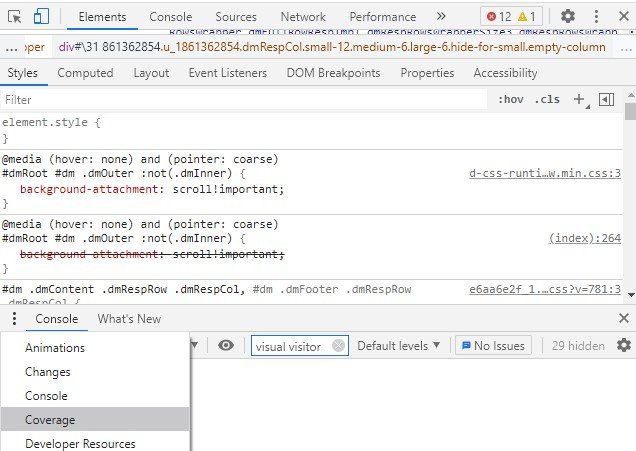Switch to the Layout tab
Viewport: 636px width, 451px height.
pyautogui.click(x=151, y=73)
